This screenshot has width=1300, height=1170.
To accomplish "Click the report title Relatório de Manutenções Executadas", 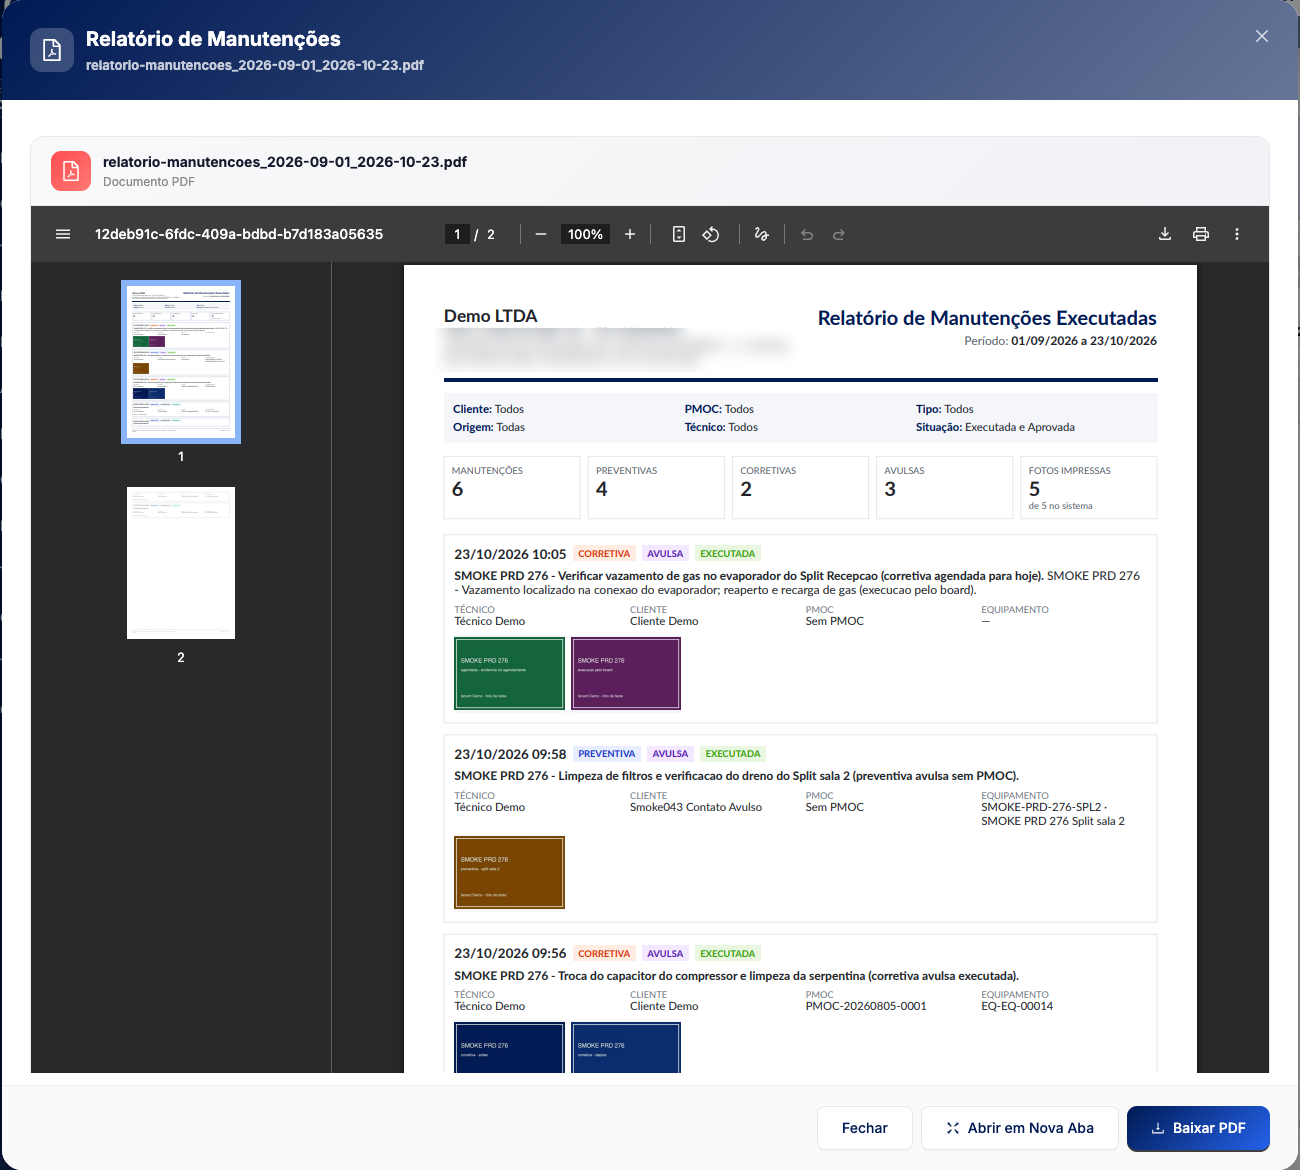I will 987,318.
